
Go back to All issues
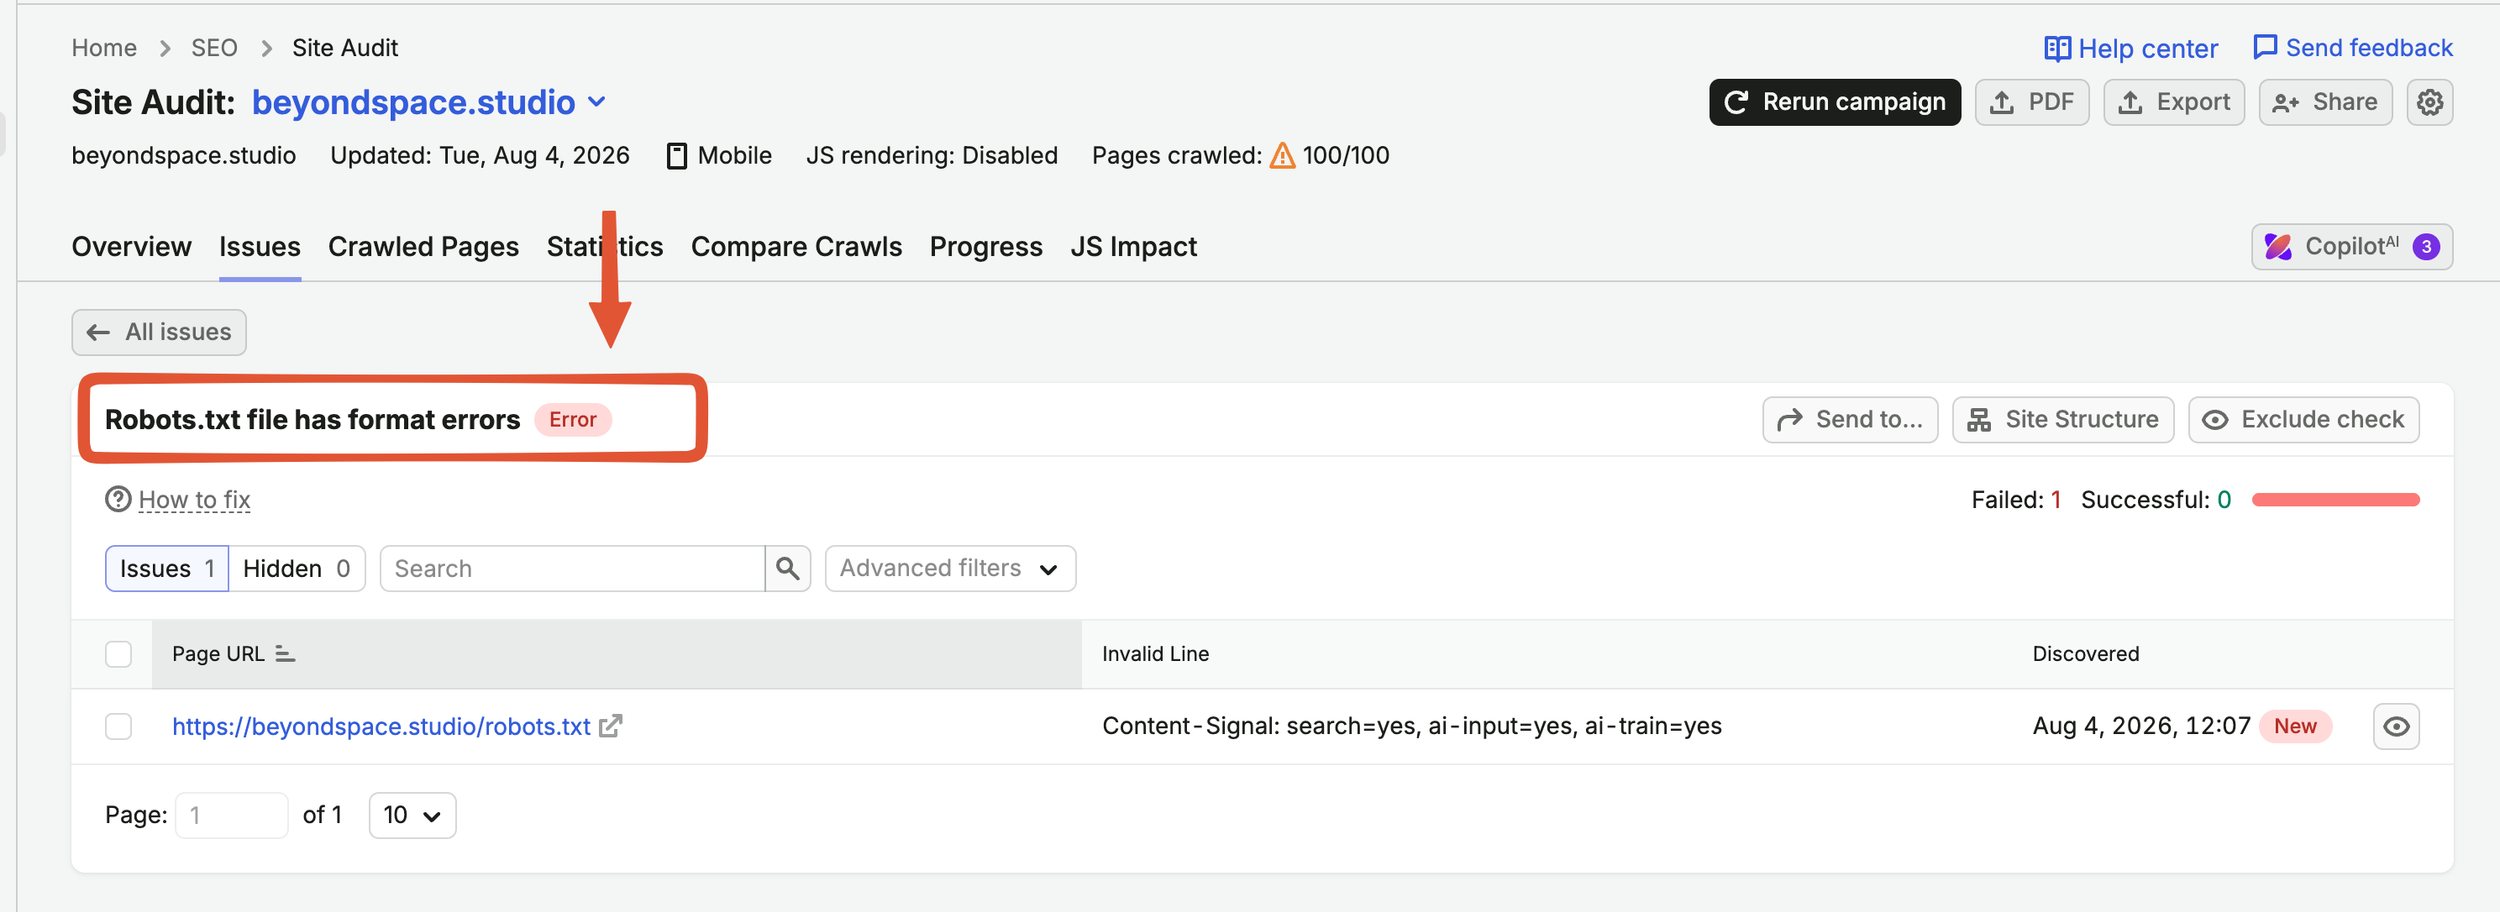[159, 332]
